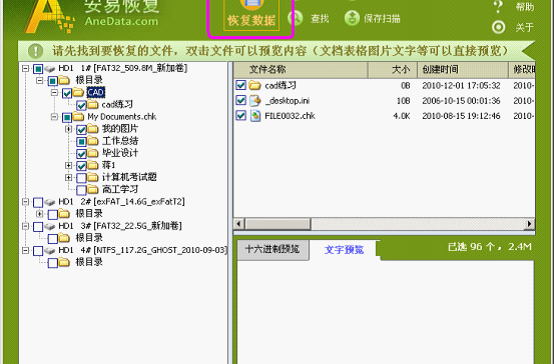Toggle My Documents.chk checkbox
This screenshot has height=364, width=554.
[x=67, y=117]
